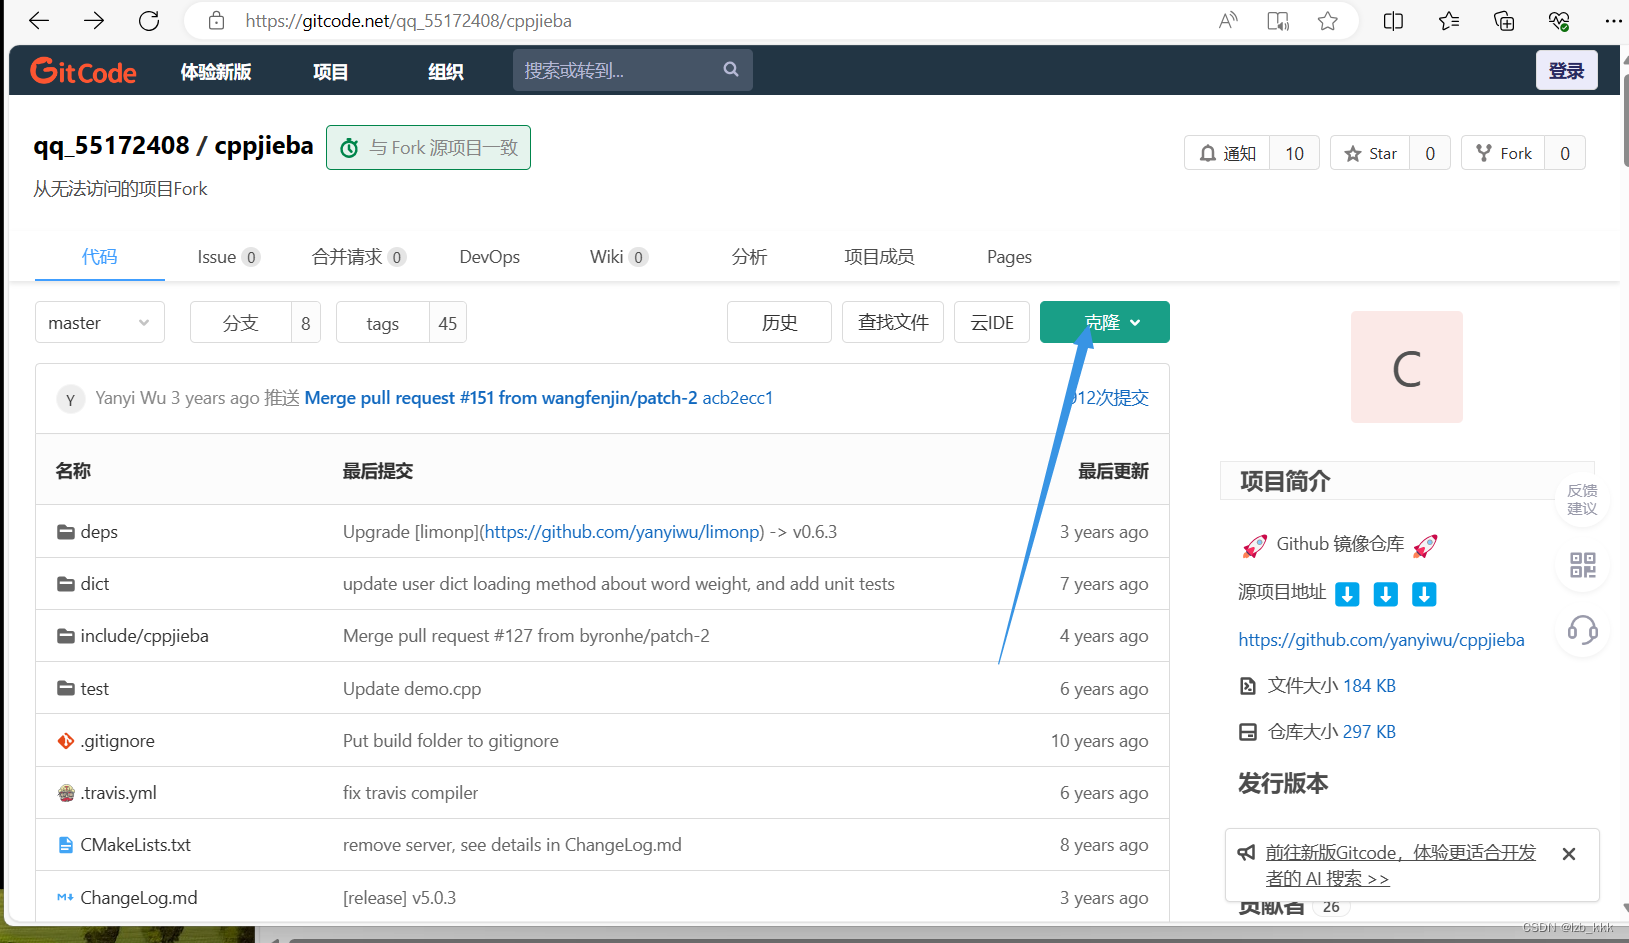Open the commit history button
Viewport: 1629px width, 943px height.
779,322
